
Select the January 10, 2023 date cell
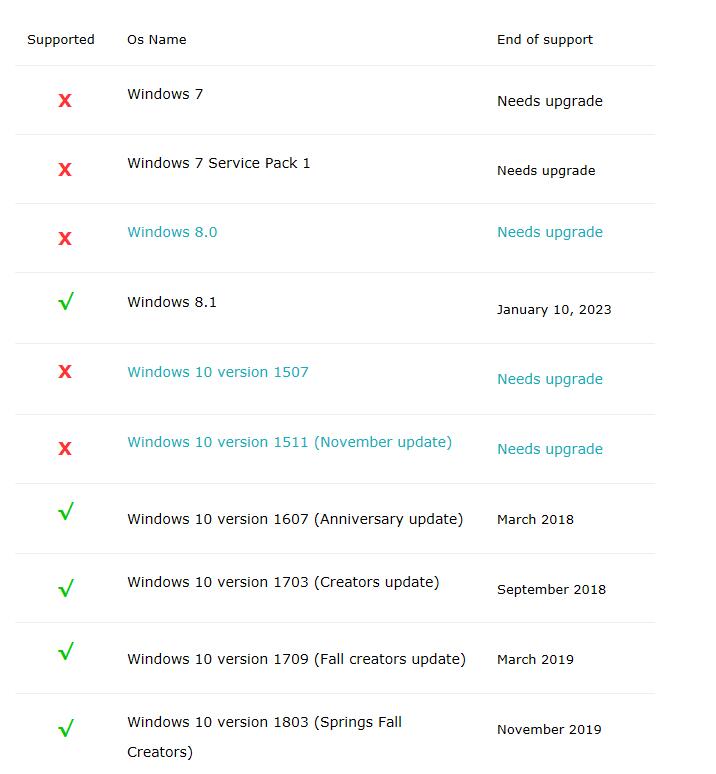tap(554, 310)
